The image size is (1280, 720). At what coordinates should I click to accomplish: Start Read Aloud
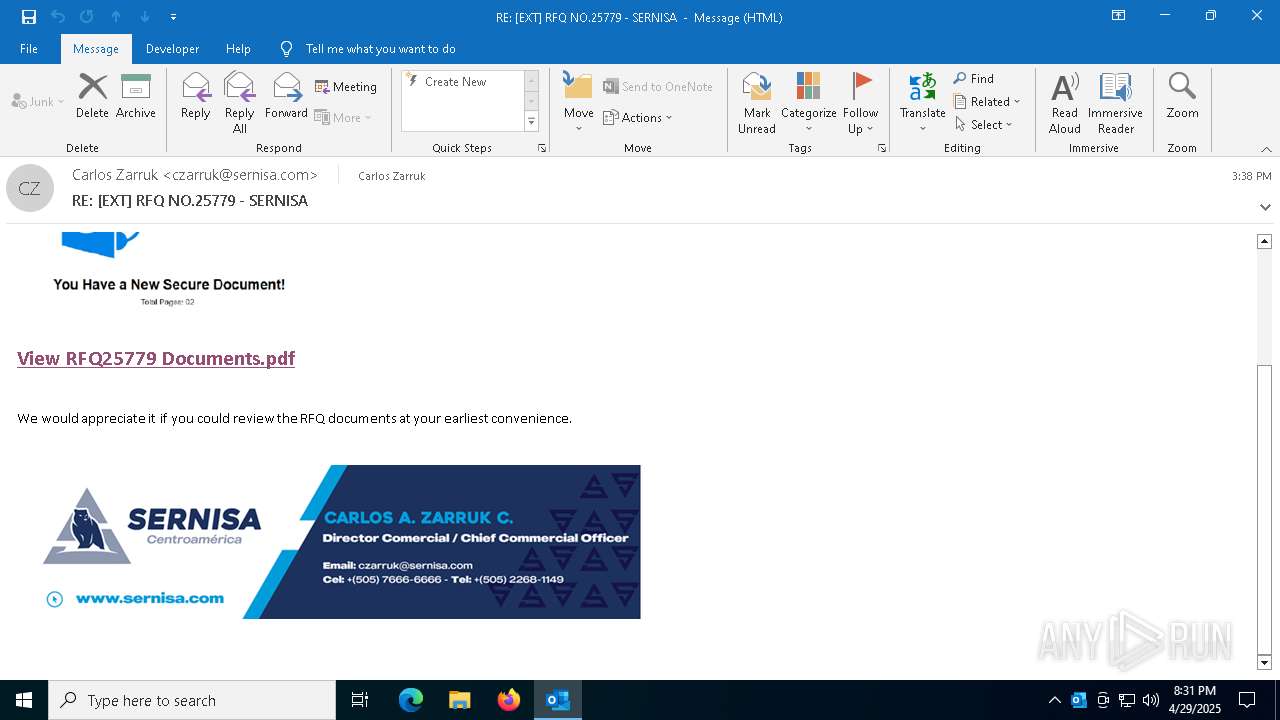(1065, 102)
